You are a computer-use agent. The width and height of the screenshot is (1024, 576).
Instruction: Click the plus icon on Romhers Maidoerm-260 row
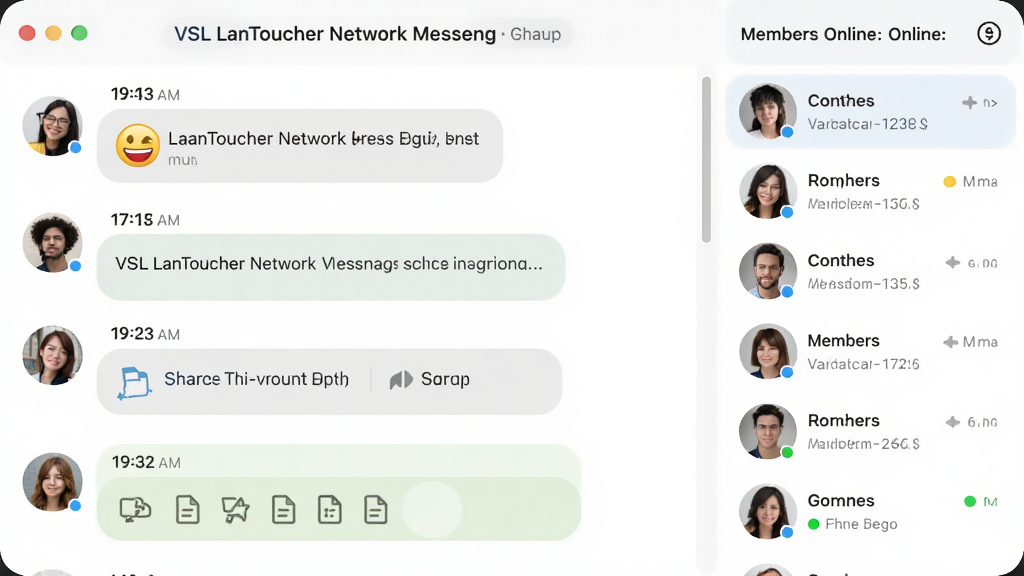click(x=953, y=422)
